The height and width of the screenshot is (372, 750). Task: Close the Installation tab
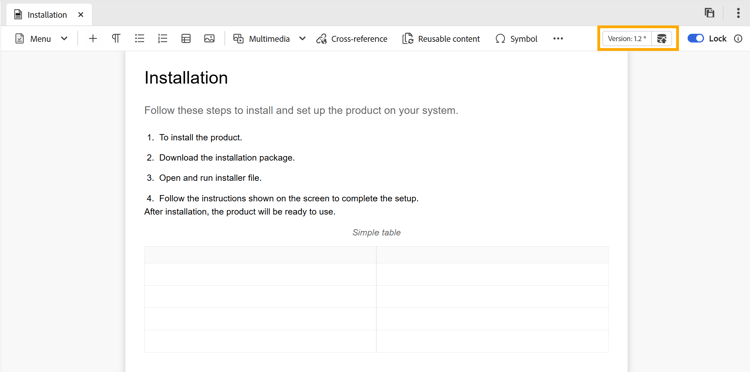pyautogui.click(x=81, y=15)
